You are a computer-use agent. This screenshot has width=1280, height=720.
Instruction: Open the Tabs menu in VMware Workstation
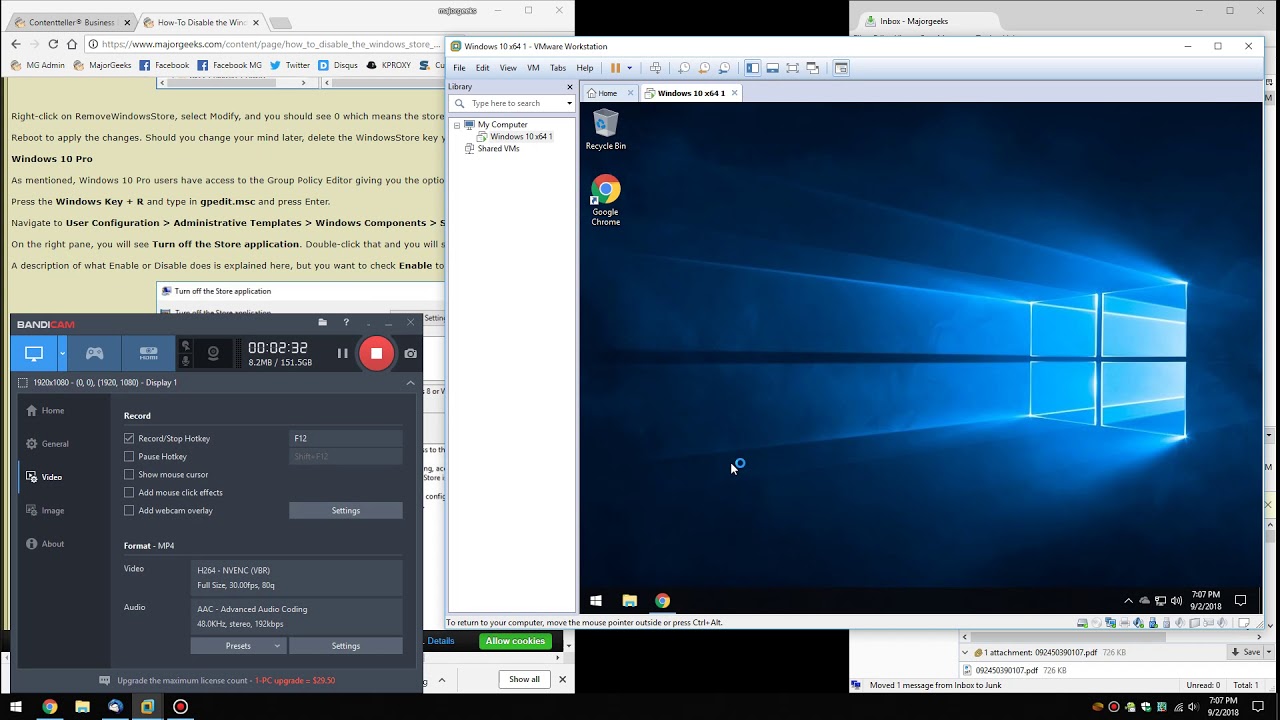(x=558, y=68)
